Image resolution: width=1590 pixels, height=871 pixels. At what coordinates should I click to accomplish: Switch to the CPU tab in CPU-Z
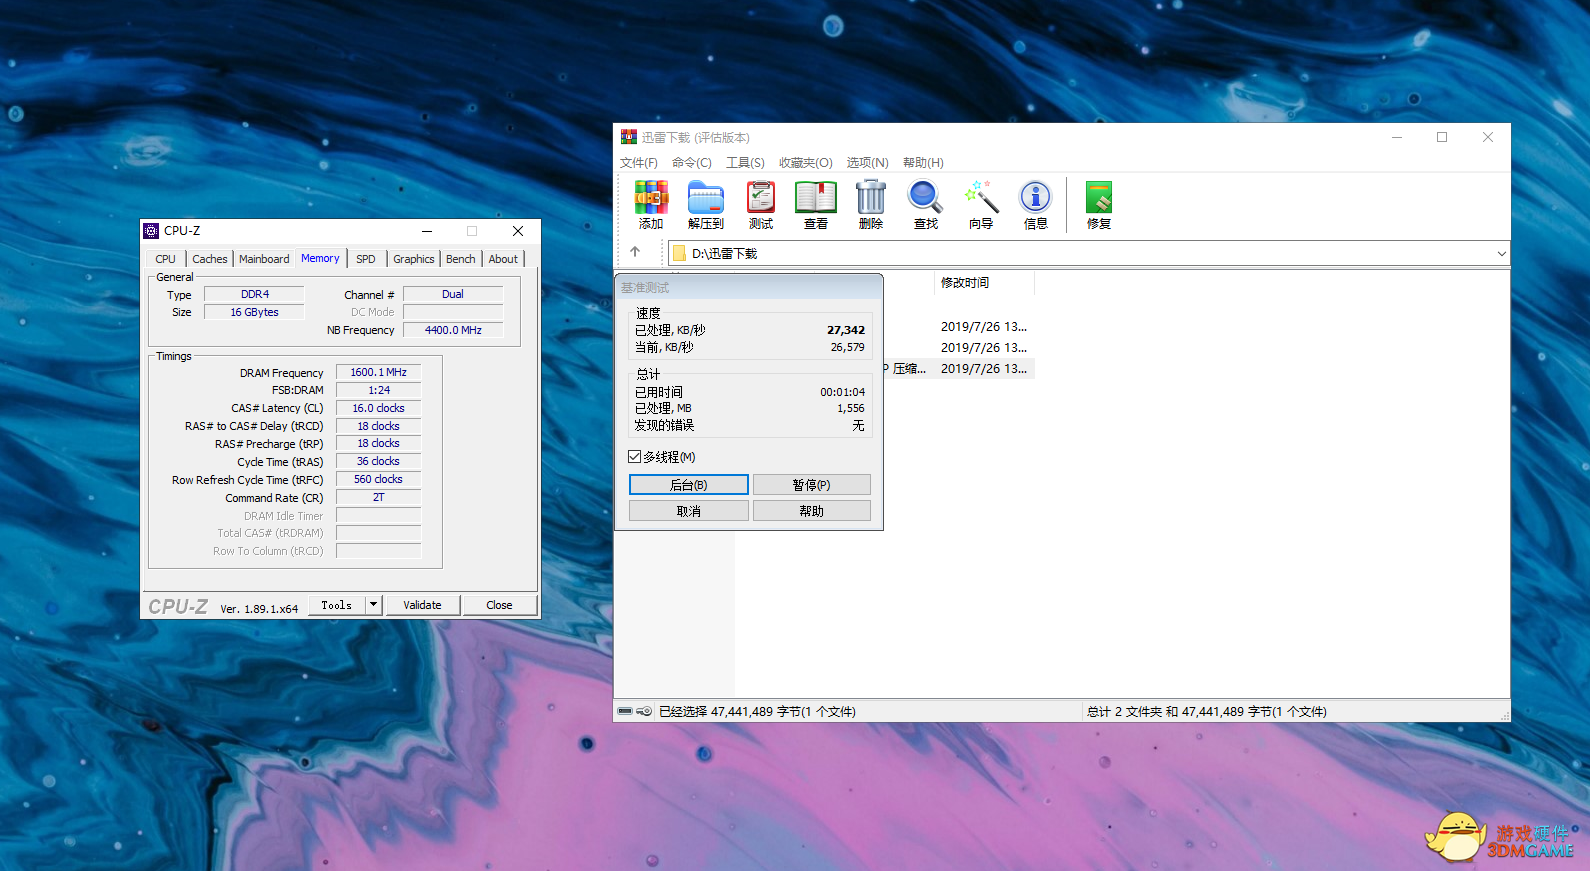click(x=166, y=259)
